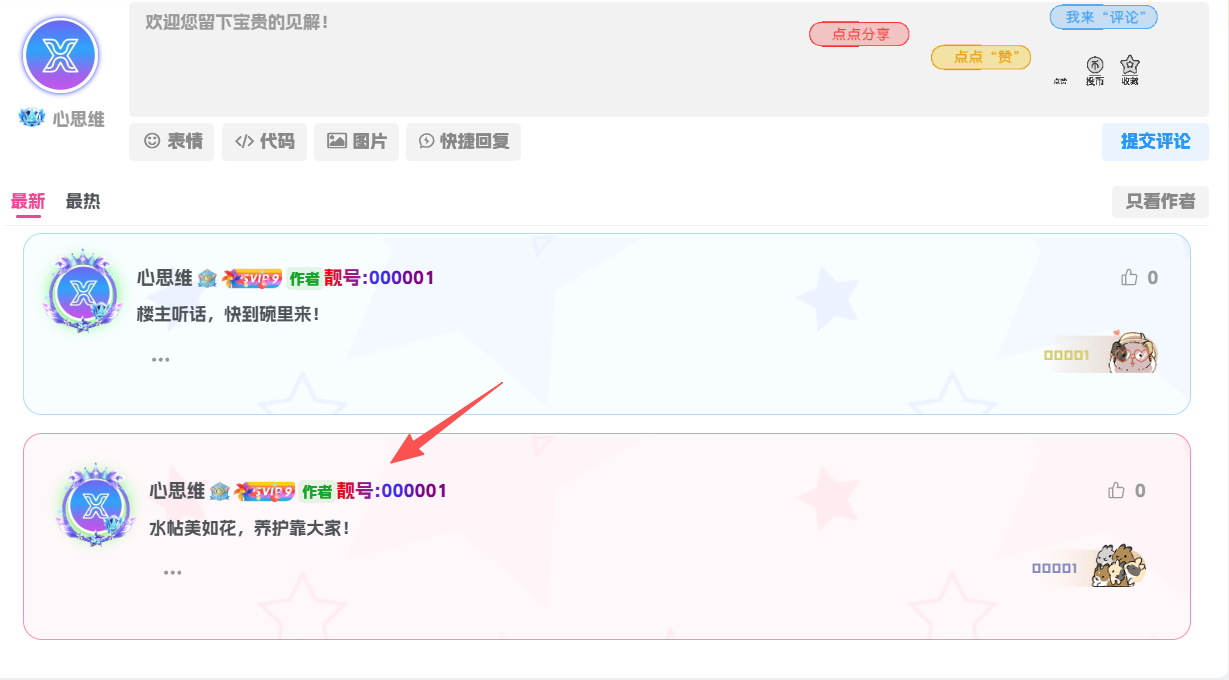This screenshot has width=1229, height=680.
Task: Click the 收藏 star favorite icon
Action: click(x=1130, y=65)
